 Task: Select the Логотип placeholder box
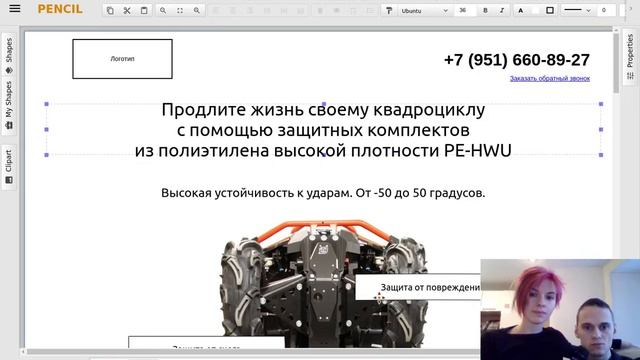(122, 59)
